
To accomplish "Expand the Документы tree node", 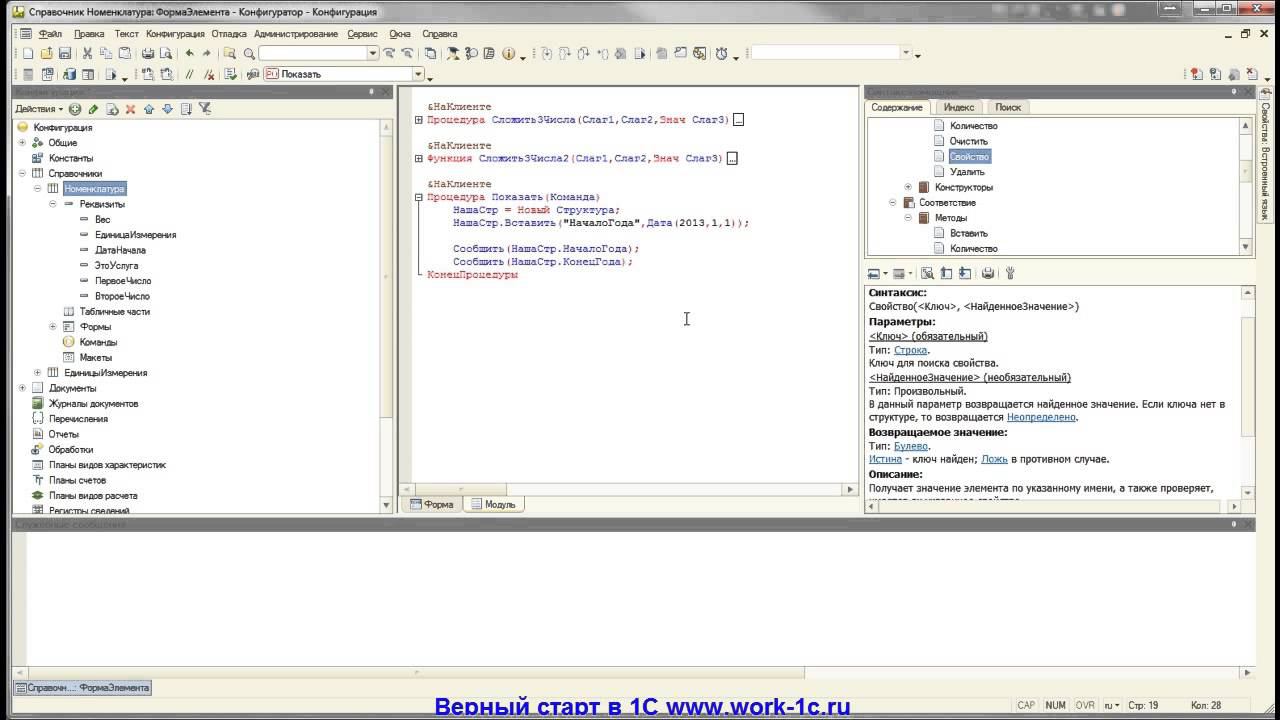I will click(x=22, y=388).
